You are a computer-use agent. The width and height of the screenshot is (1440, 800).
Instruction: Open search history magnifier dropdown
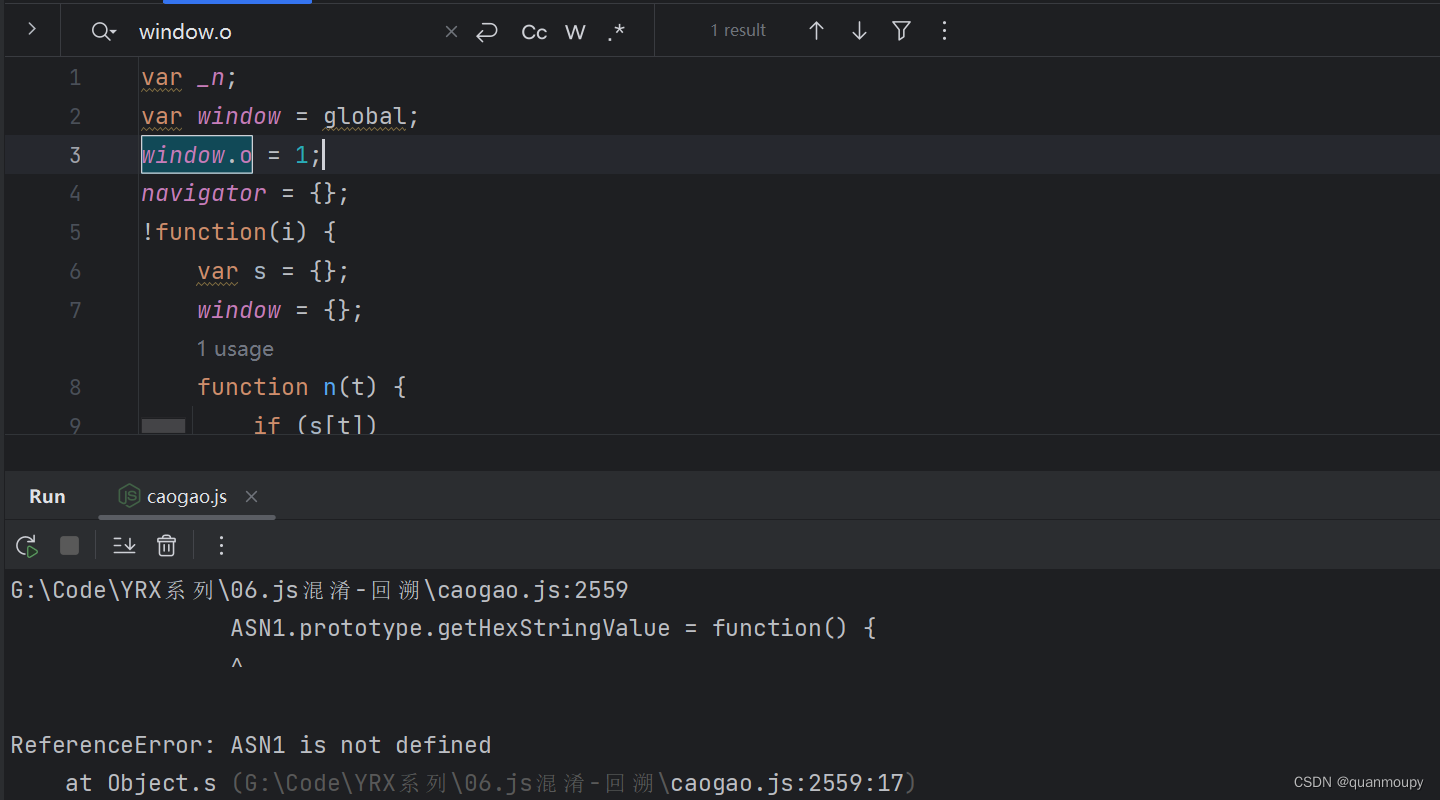[x=104, y=31]
